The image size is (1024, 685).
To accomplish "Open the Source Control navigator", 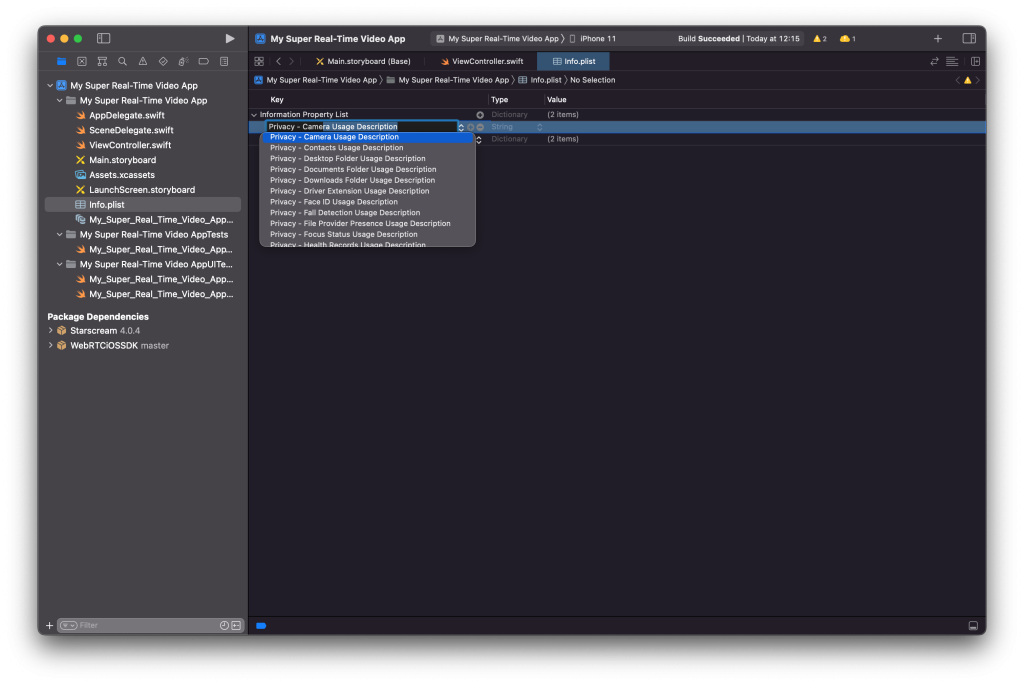I will tap(82, 61).
